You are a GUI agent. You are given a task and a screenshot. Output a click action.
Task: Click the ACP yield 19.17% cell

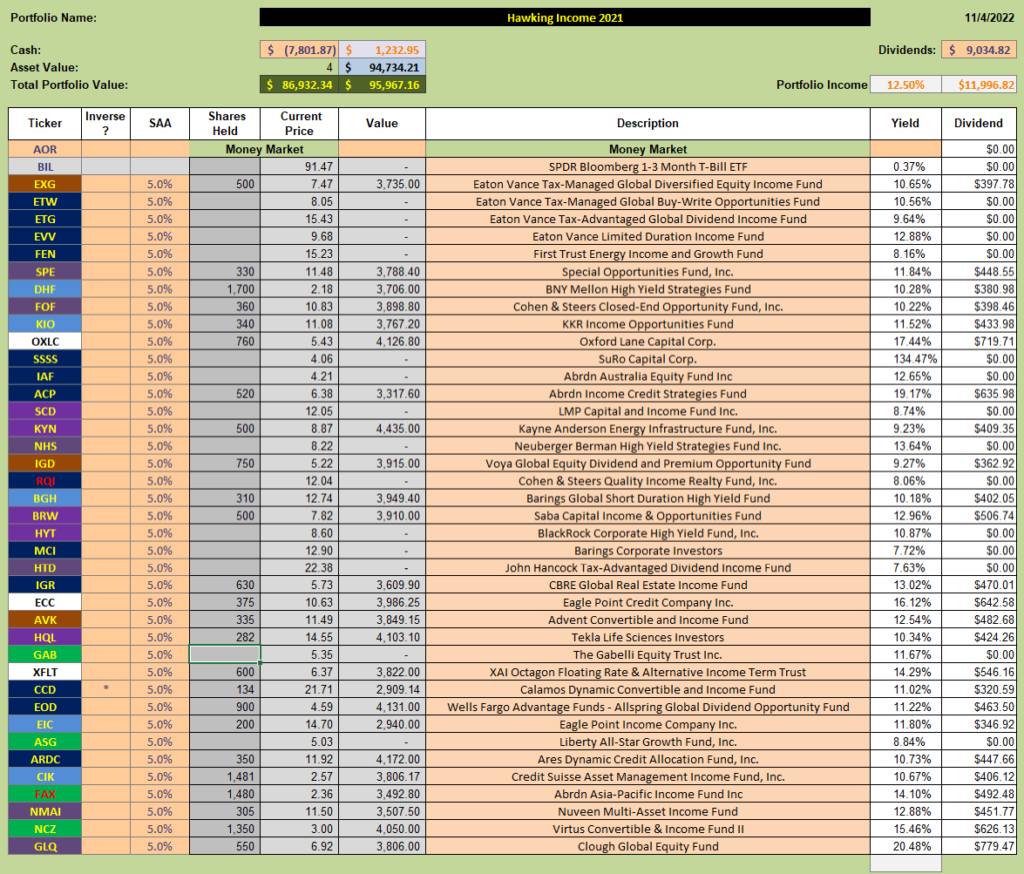pyautogui.click(x=905, y=393)
